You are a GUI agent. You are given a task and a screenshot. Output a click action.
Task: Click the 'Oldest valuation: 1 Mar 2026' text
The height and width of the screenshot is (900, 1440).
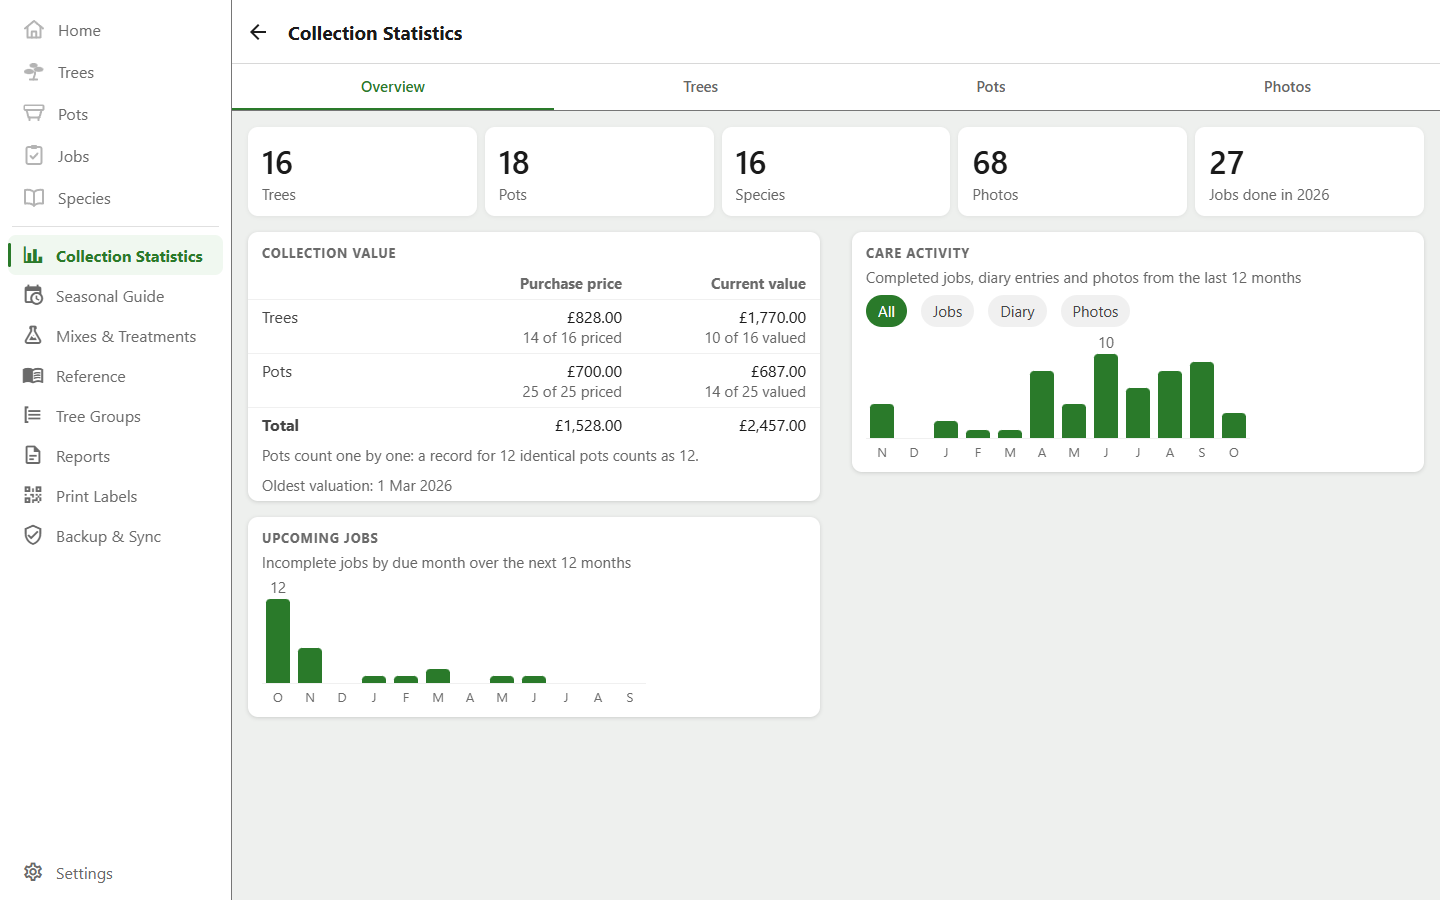(x=357, y=485)
